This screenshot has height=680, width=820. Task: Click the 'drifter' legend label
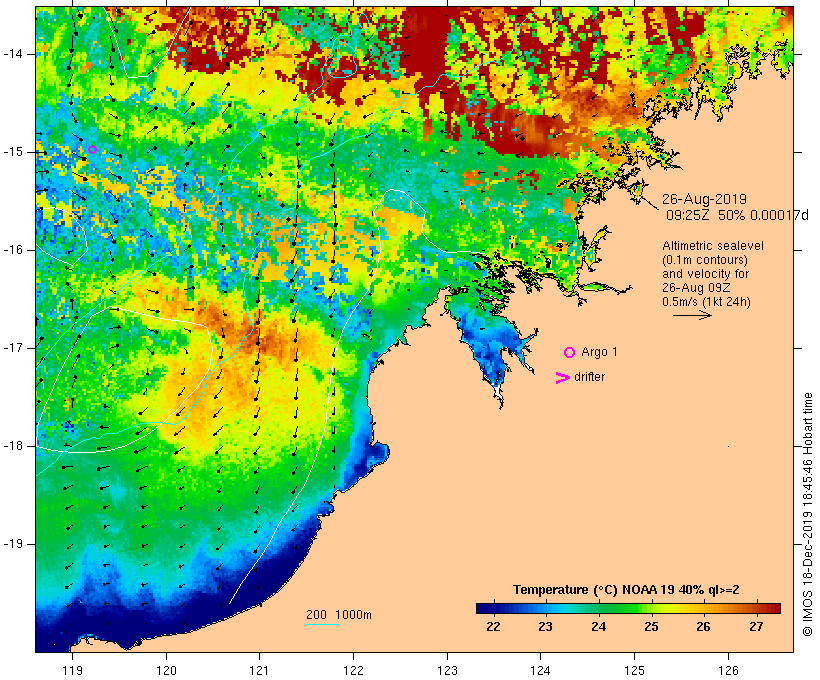pos(589,377)
